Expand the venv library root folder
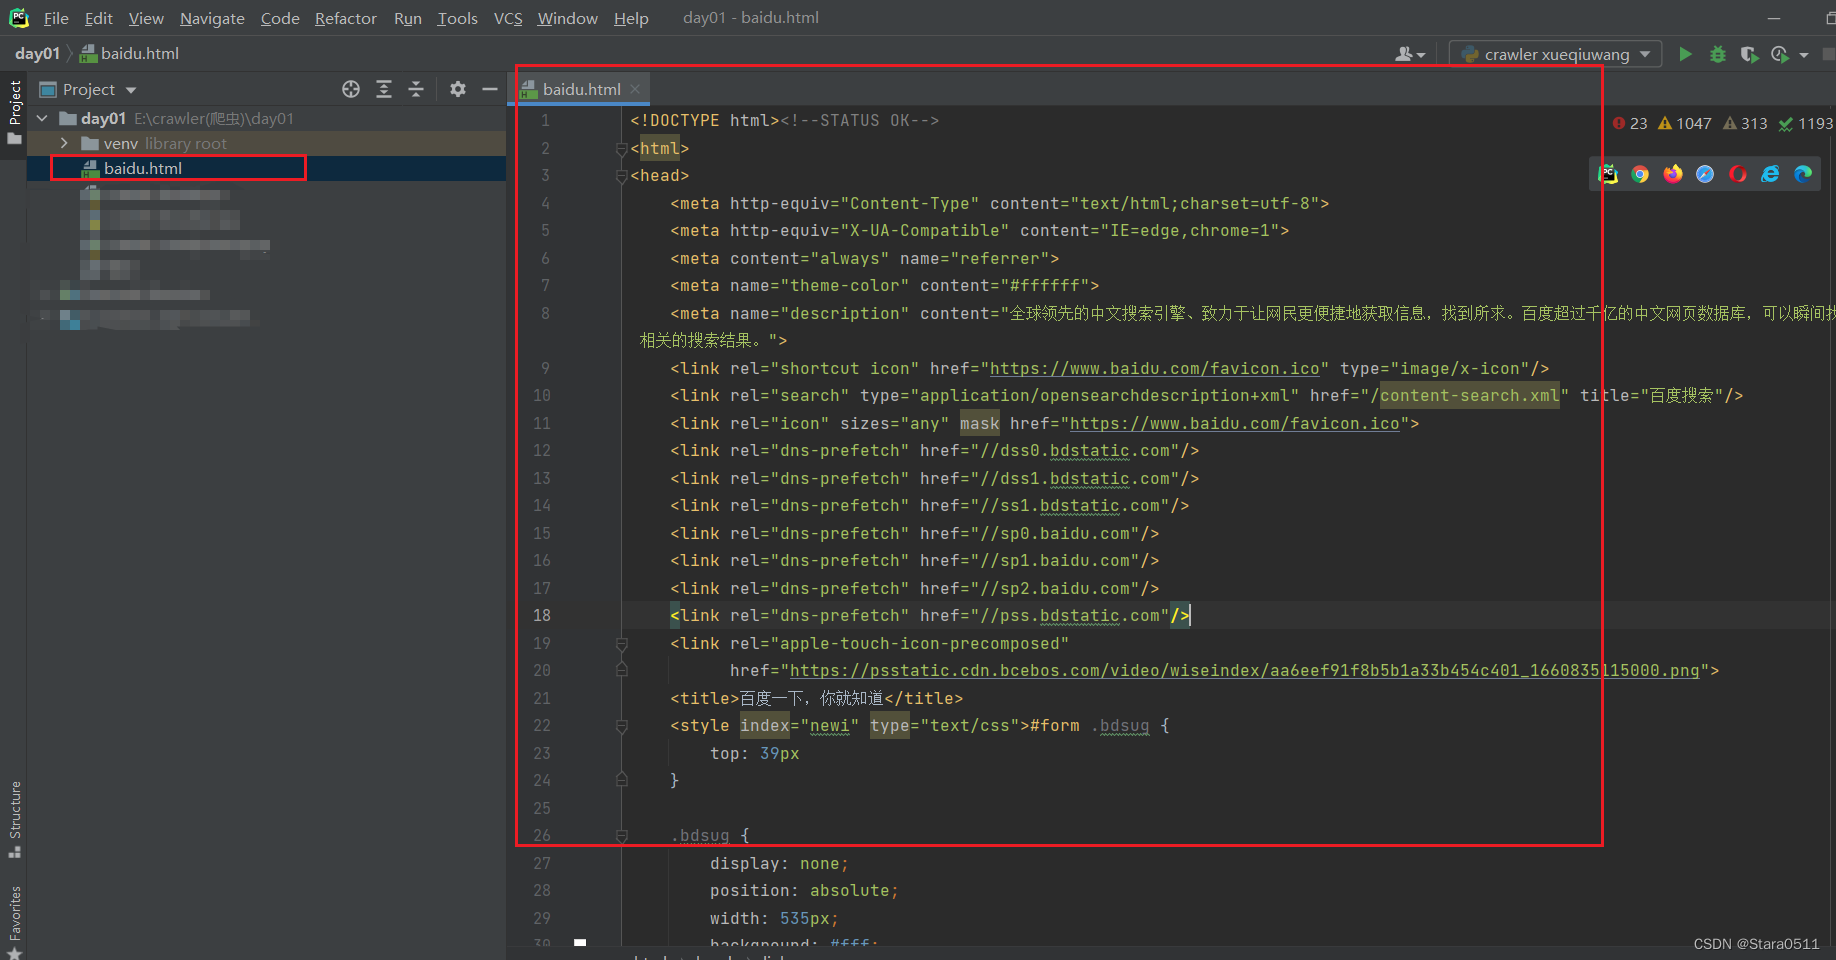1836x960 pixels. click(x=64, y=143)
